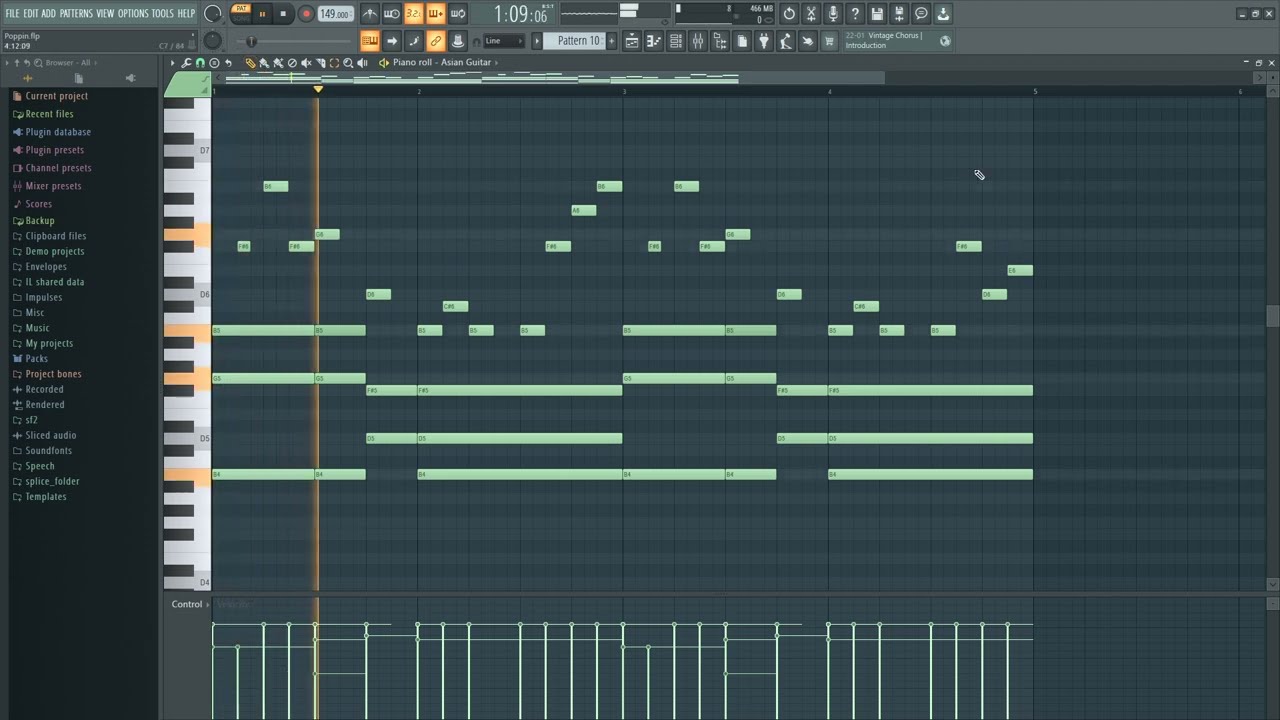1280x720 pixels.
Task: Open the TOOLS menu
Action: coord(163,13)
